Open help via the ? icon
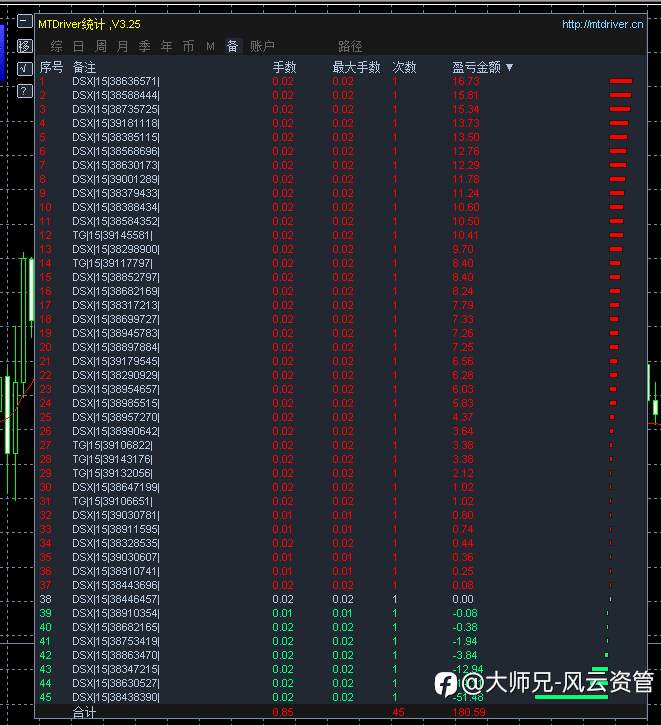661x725 pixels. [24, 91]
